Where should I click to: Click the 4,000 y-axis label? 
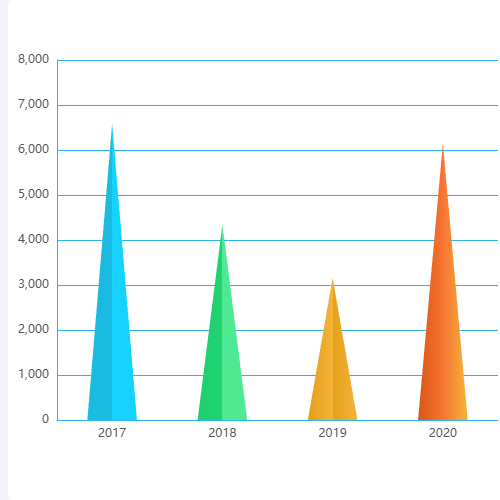33,239
